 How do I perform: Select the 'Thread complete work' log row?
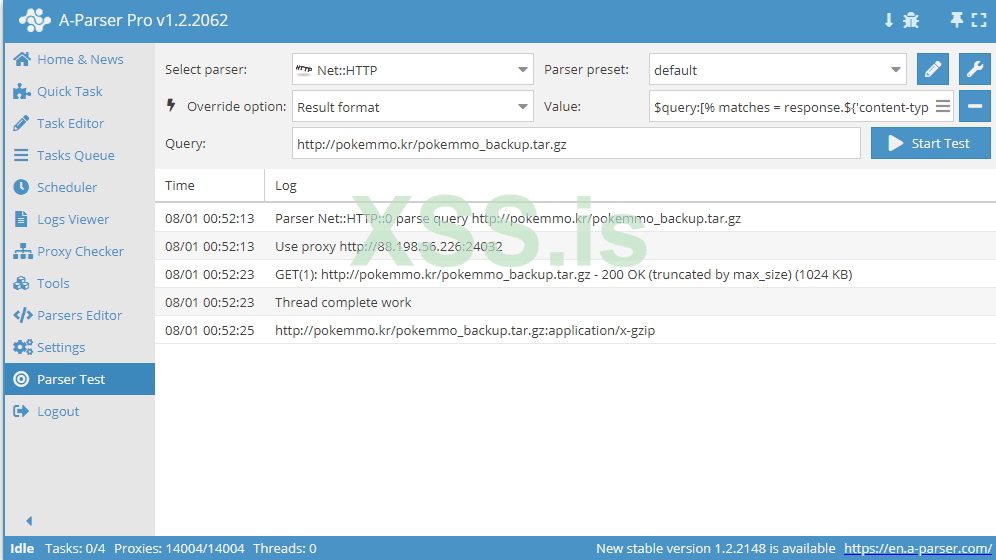pos(575,302)
